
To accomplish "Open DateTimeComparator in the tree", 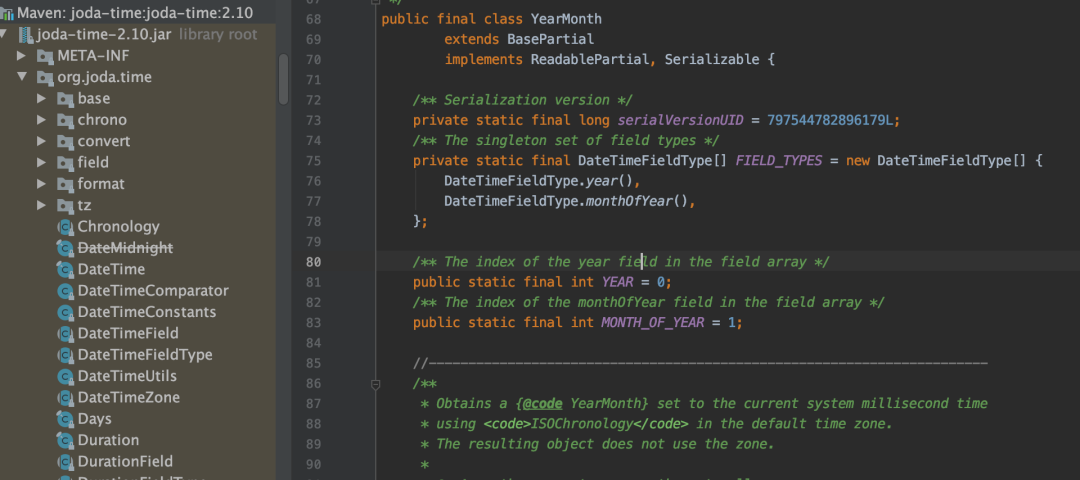I will pos(153,291).
